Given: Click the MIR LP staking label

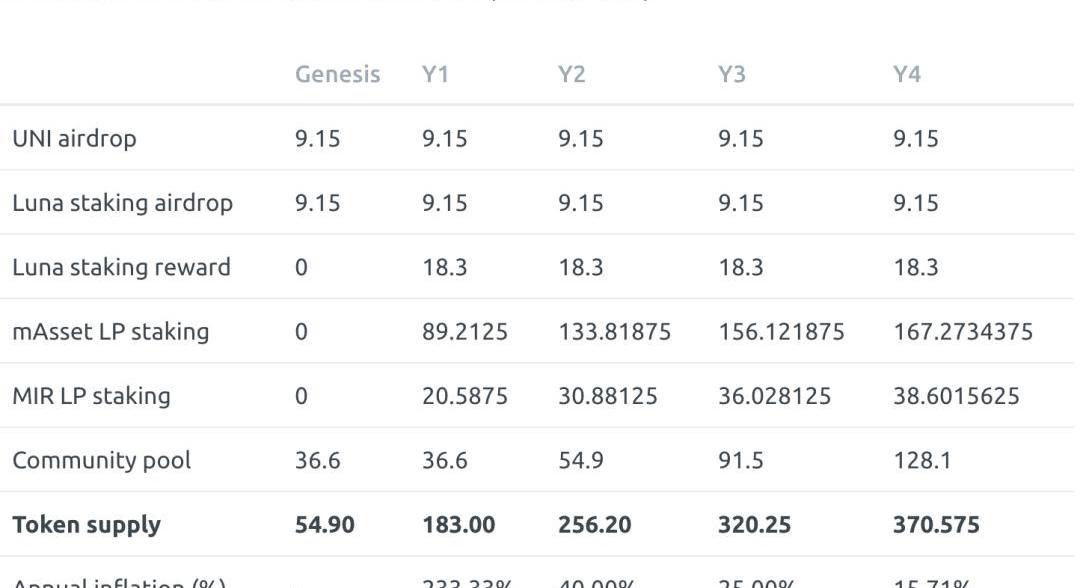Looking at the screenshot, I should (91, 396).
